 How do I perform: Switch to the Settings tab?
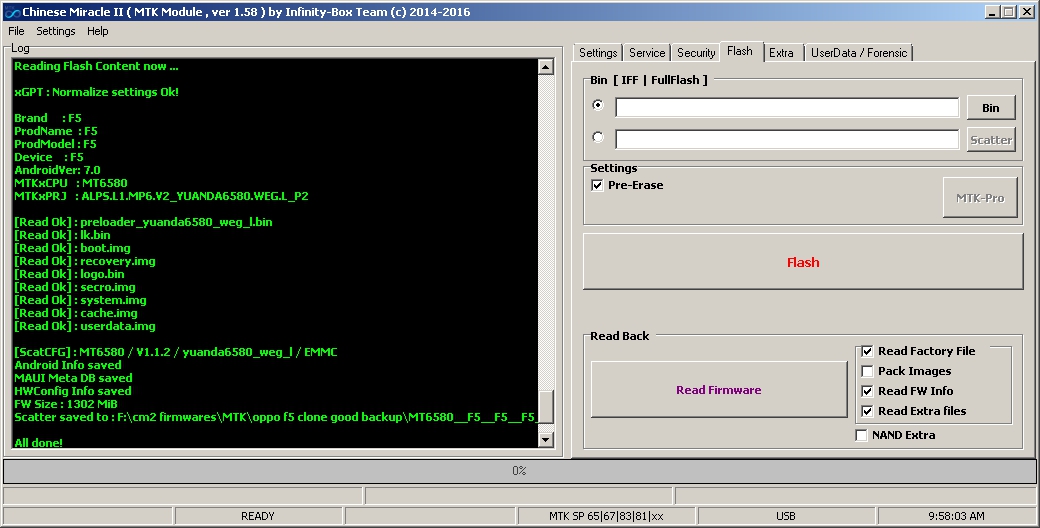pyautogui.click(x=598, y=52)
